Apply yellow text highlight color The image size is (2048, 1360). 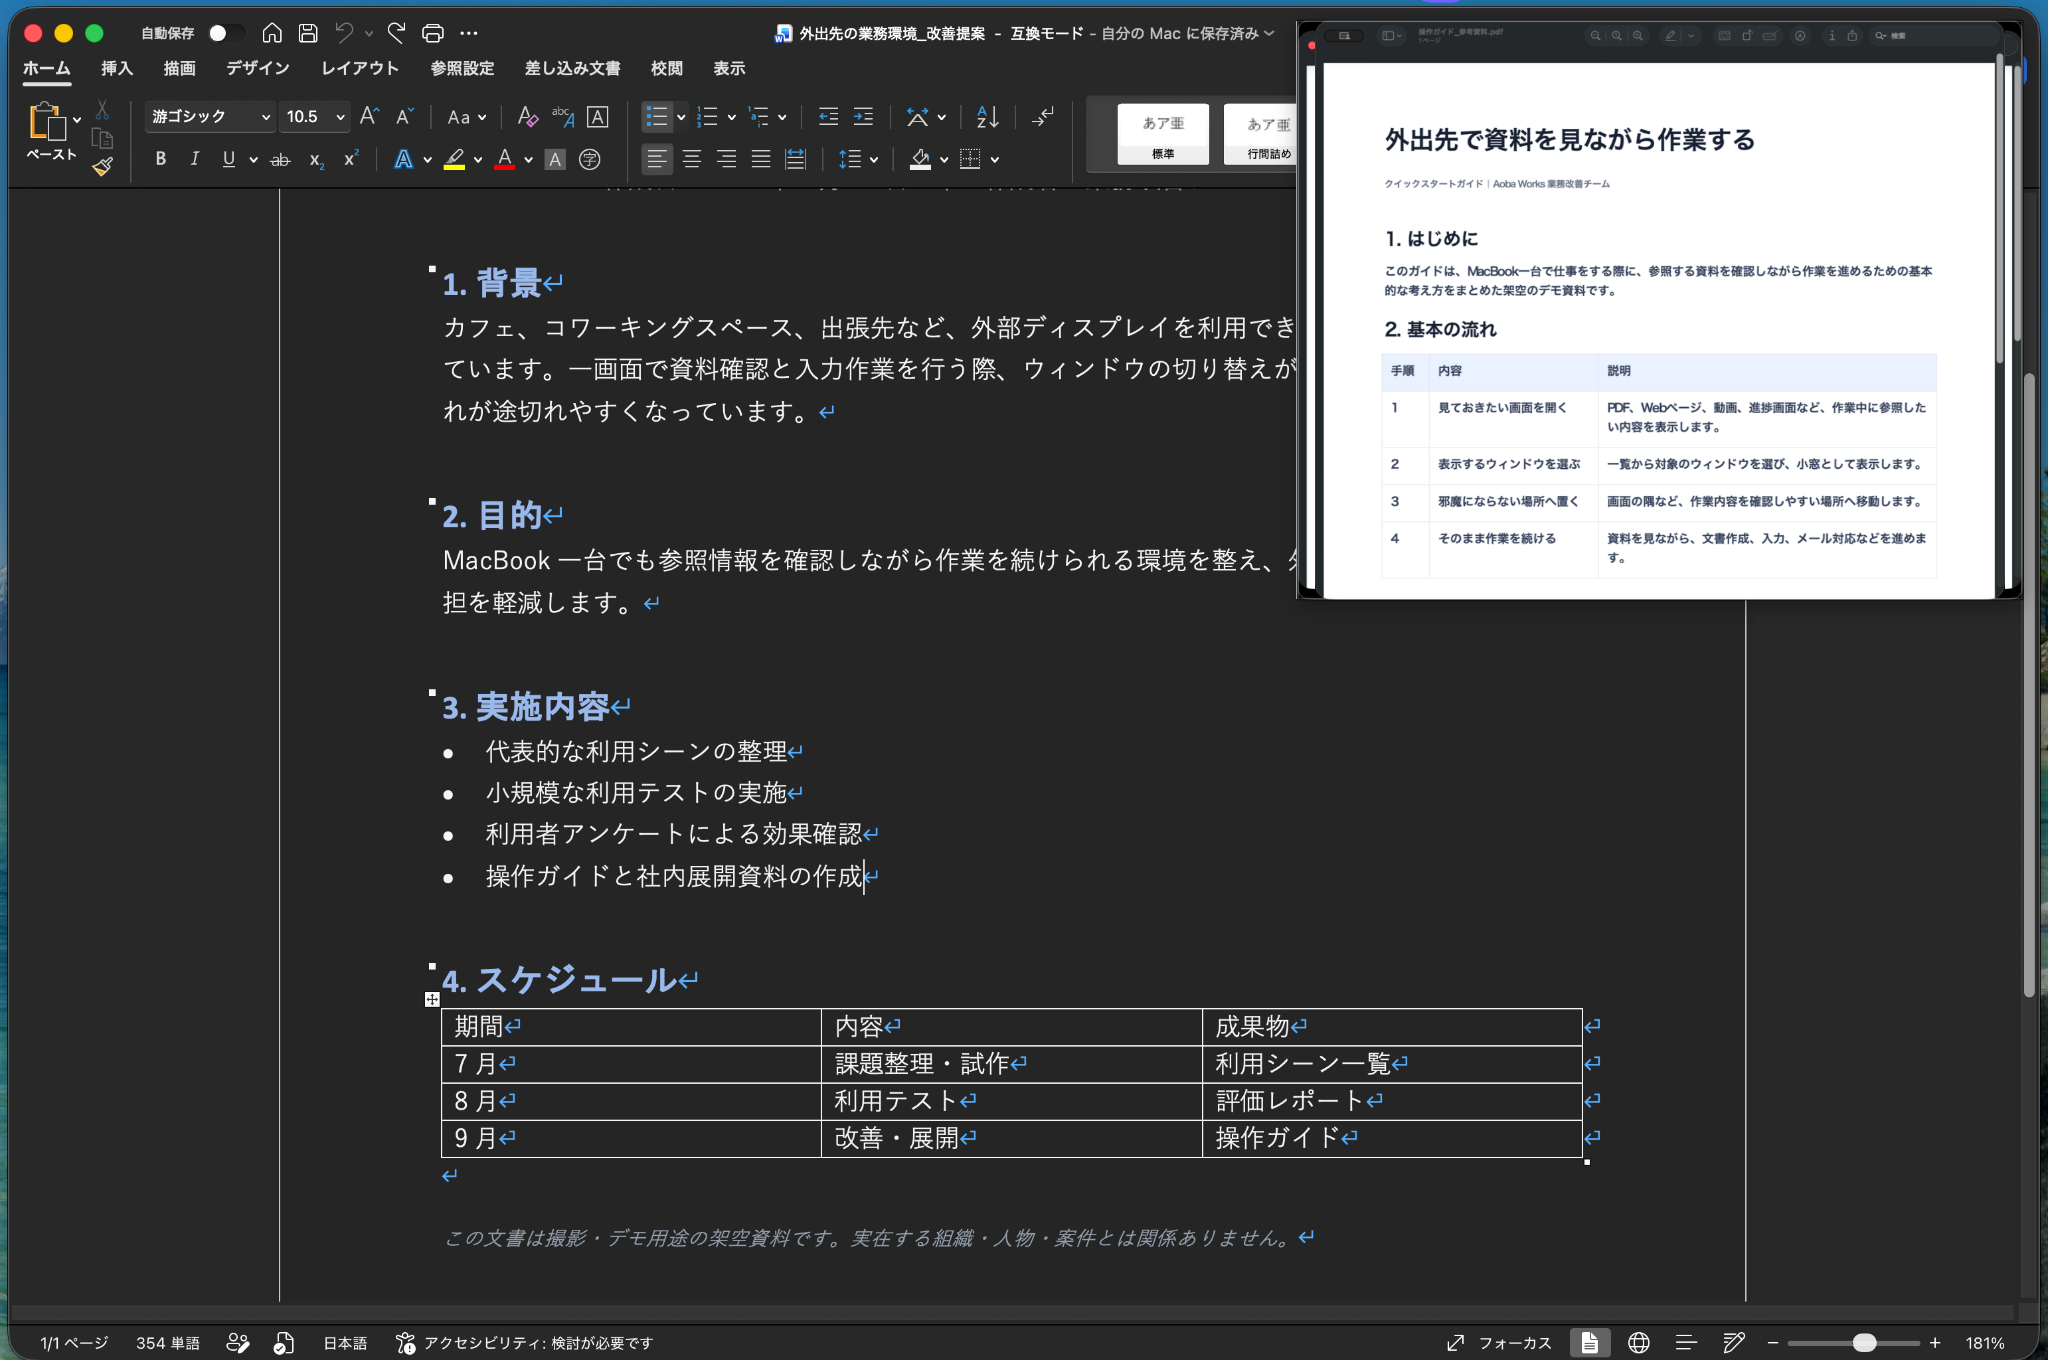click(x=455, y=159)
